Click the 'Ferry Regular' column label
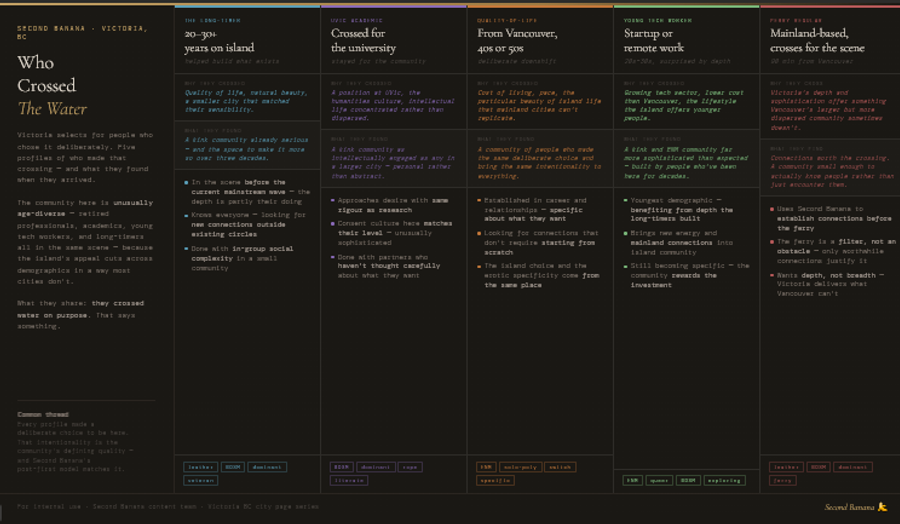This screenshot has width=900, height=524. [x=796, y=20]
